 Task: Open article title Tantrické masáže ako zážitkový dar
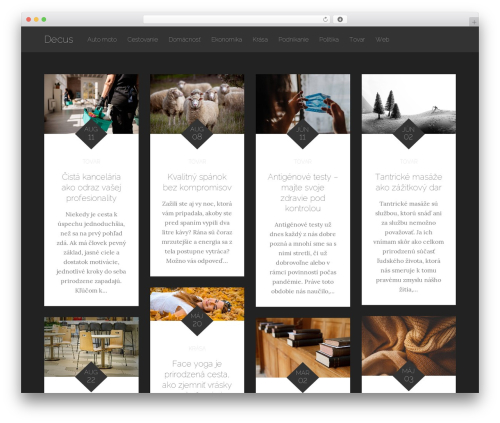pos(408,182)
